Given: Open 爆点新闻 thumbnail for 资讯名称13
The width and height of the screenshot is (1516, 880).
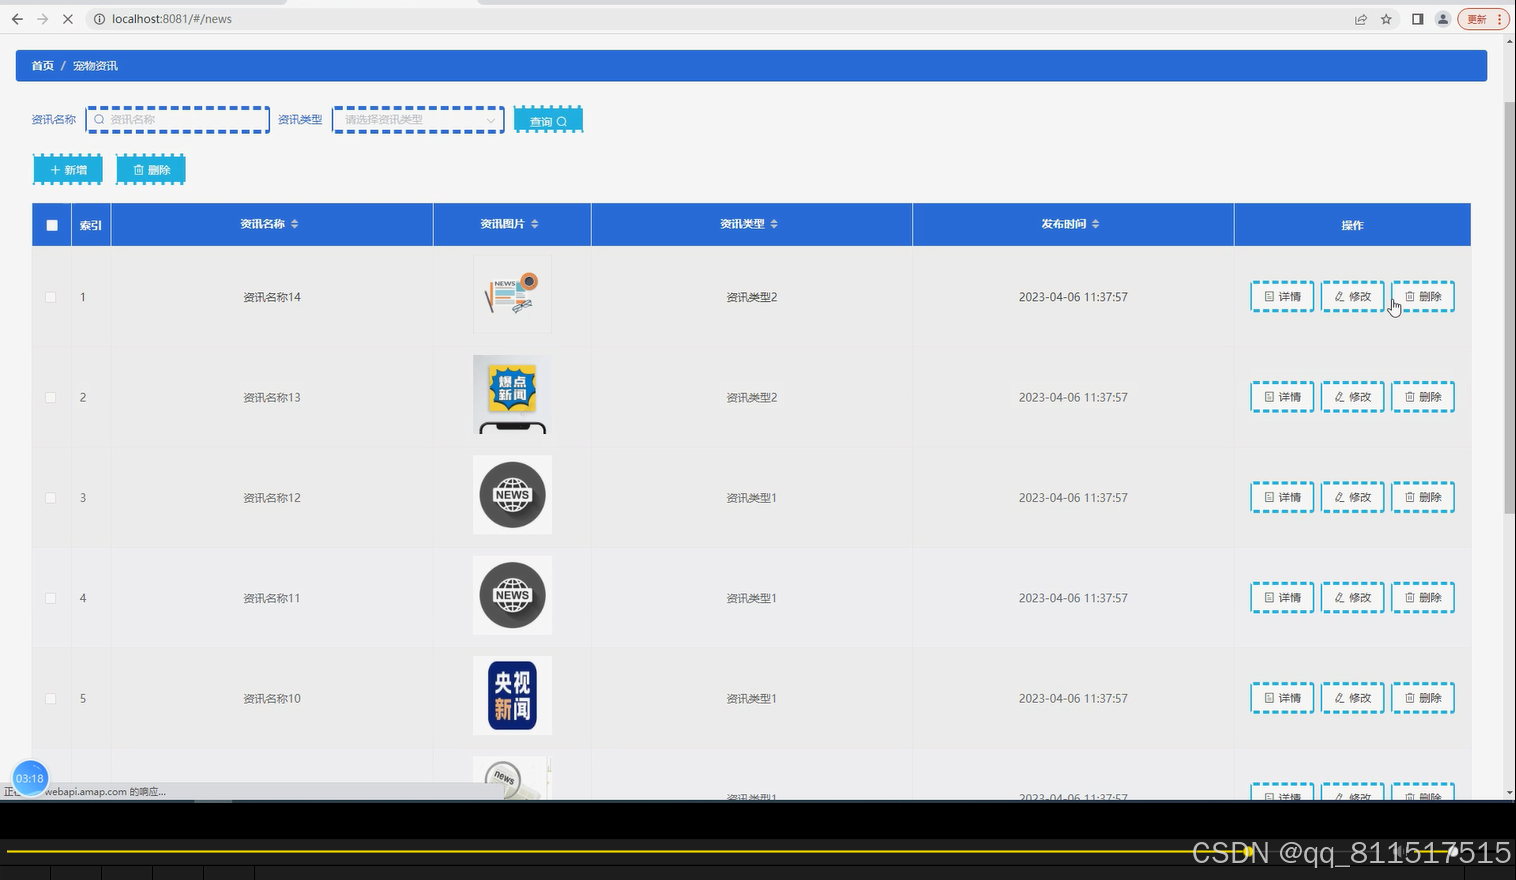Looking at the screenshot, I should pyautogui.click(x=512, y=394).
